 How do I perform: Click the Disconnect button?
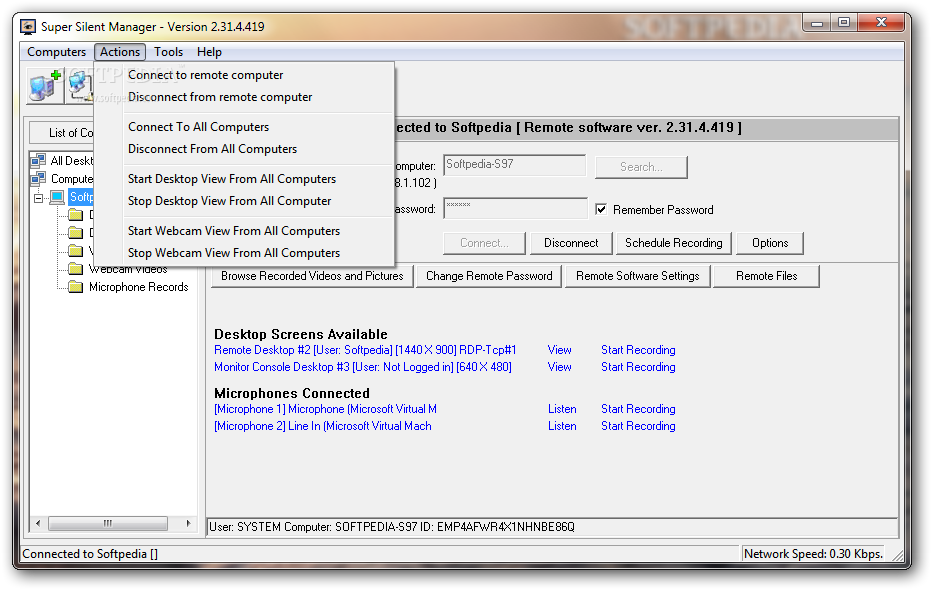(571, 243)
